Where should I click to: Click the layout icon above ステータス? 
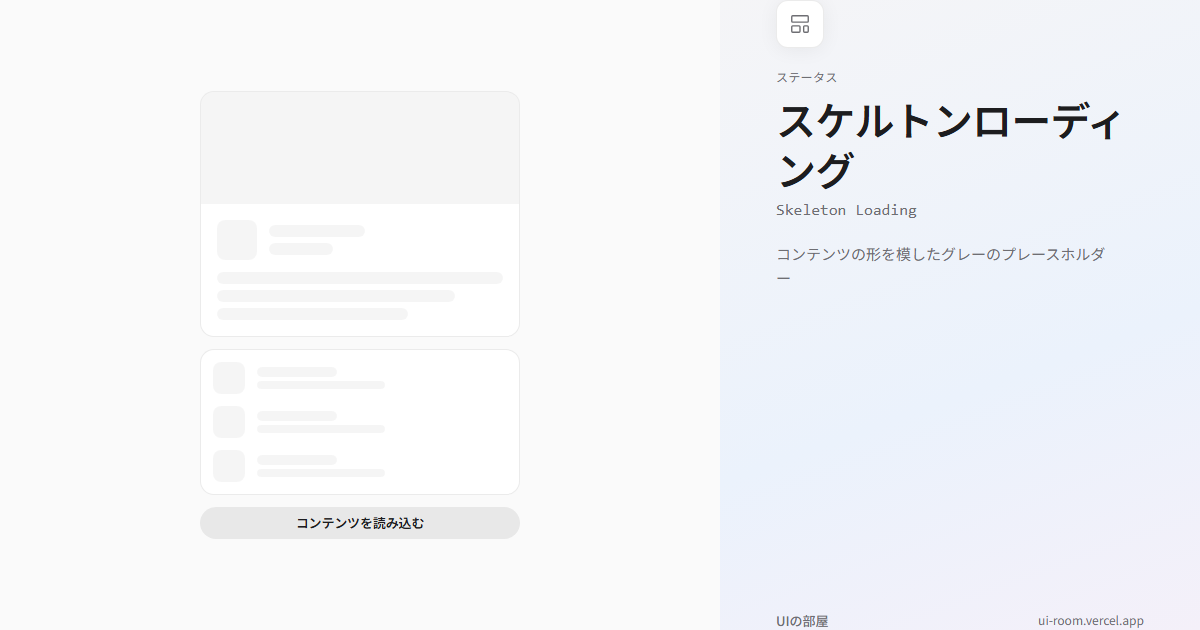[800, 24]
